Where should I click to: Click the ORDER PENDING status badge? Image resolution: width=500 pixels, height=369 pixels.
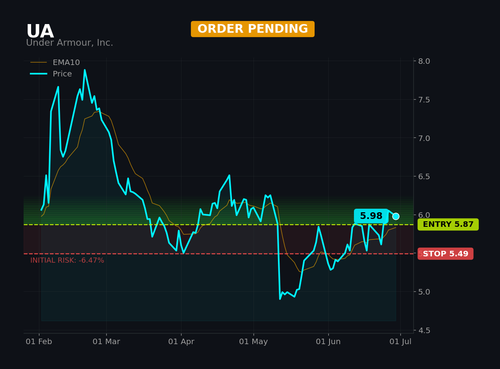[x=253, y=29]
